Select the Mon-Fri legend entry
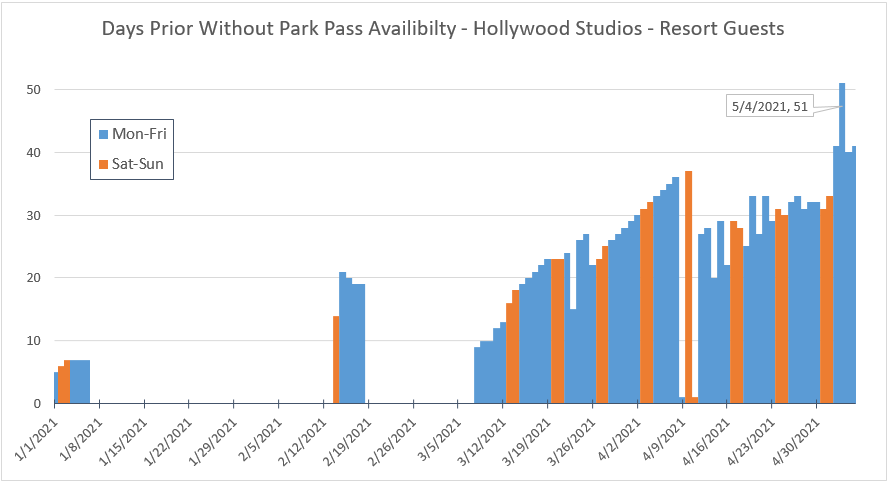The image size is (888, 483). pyautogui.click(x=133, y=134)
